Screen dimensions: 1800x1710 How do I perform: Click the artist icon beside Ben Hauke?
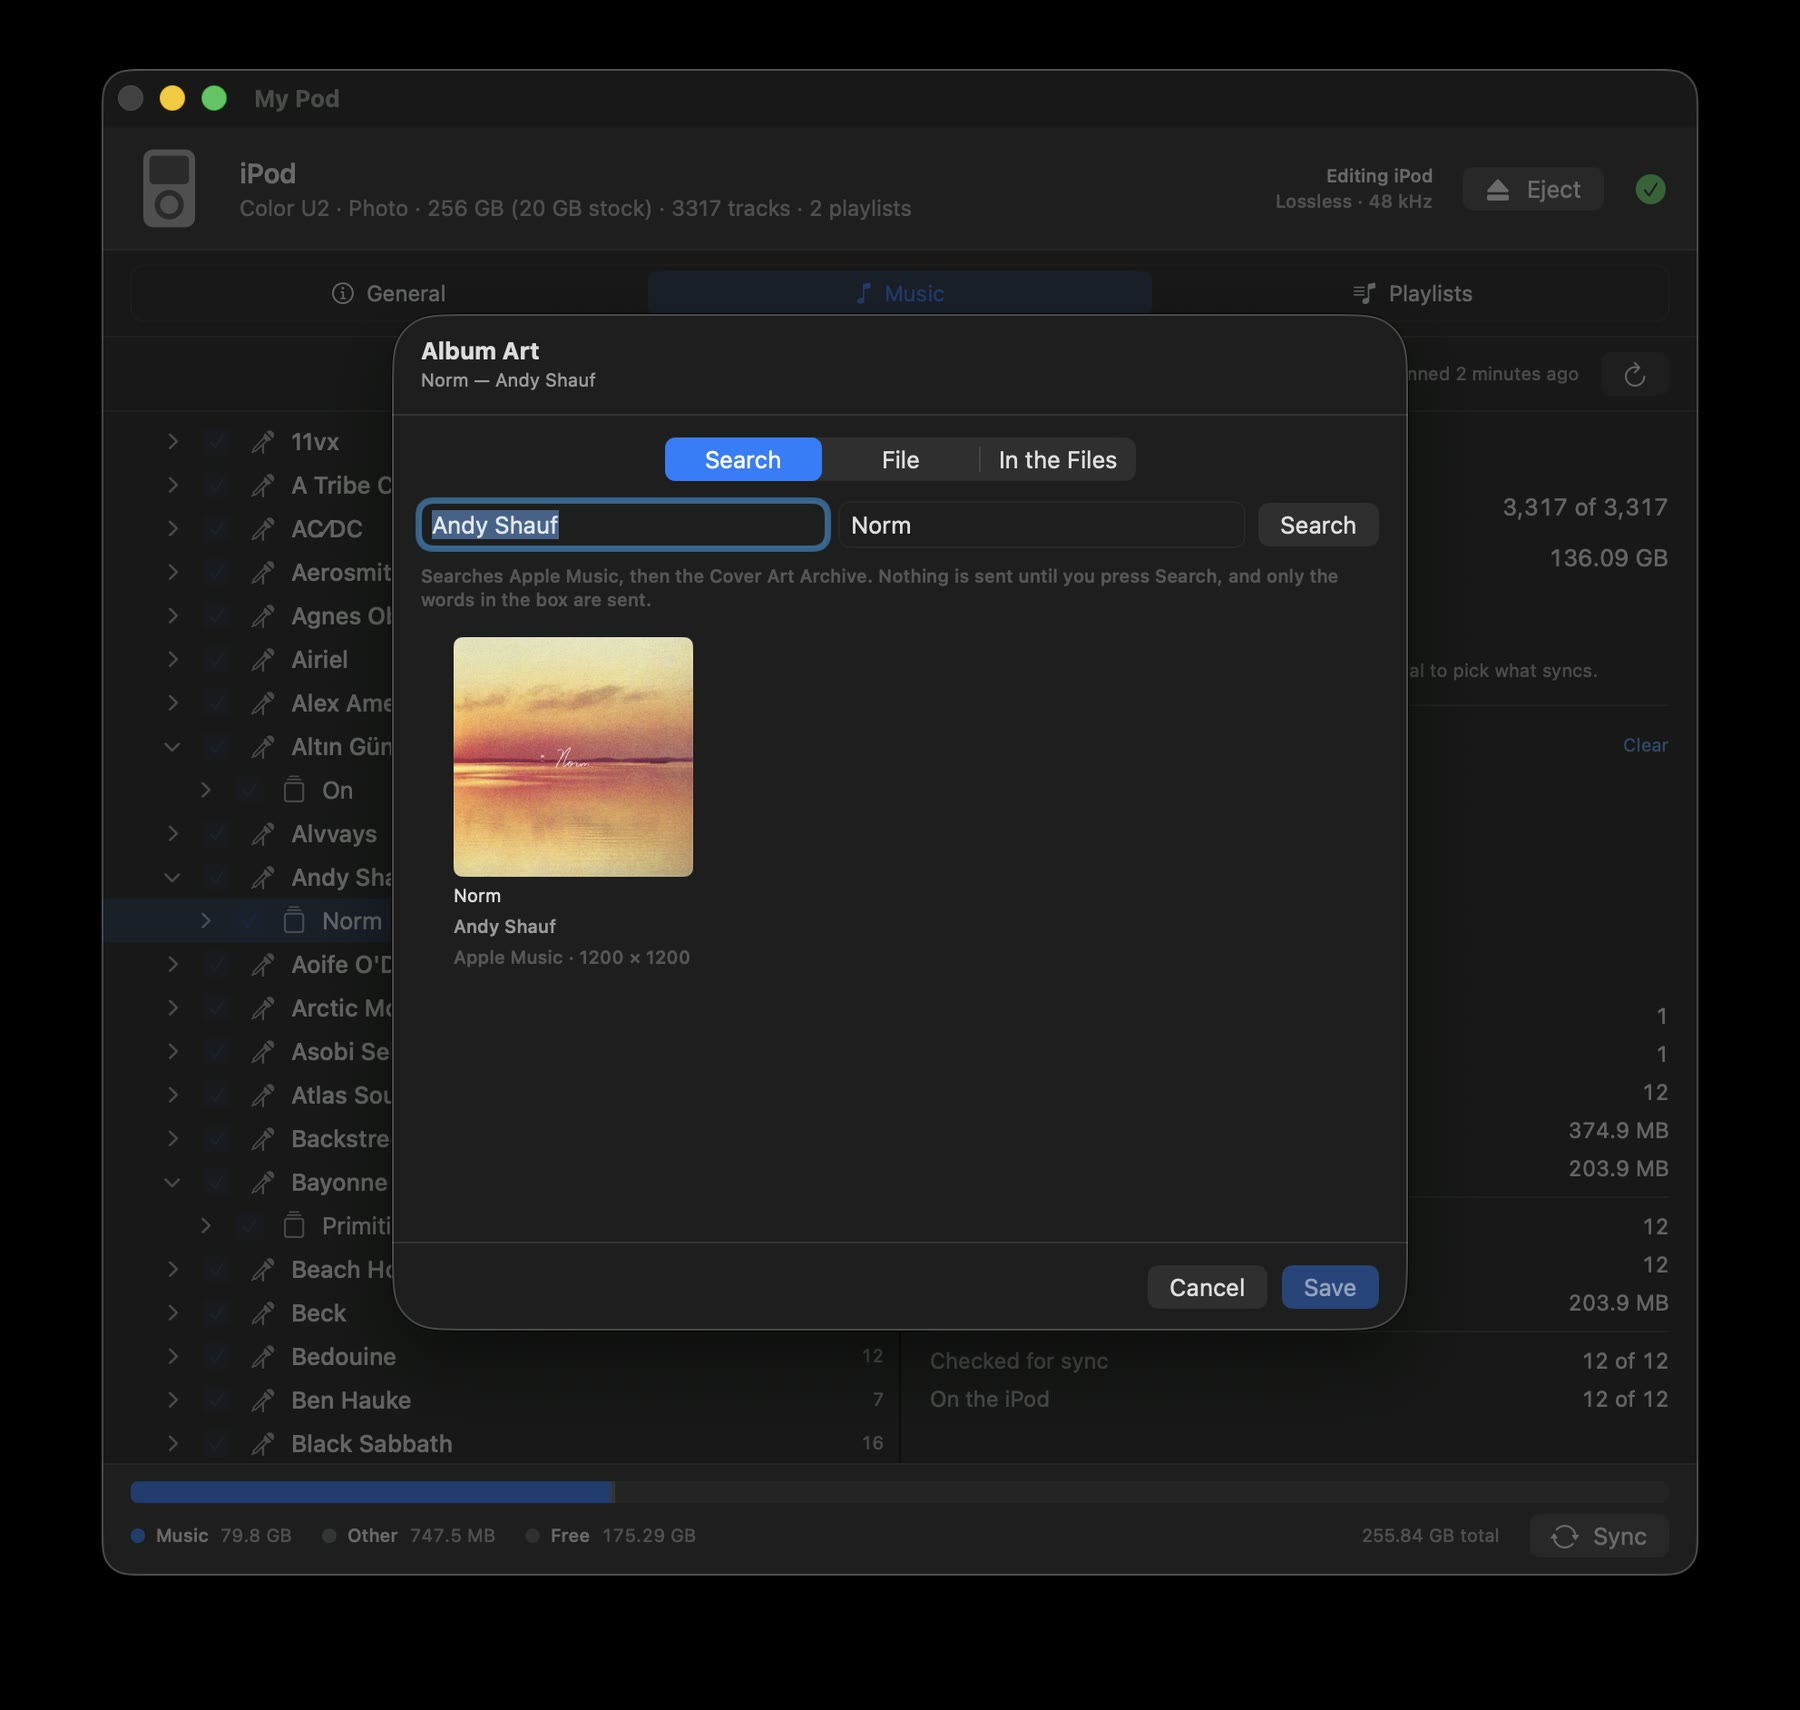tap(263, 1400)
